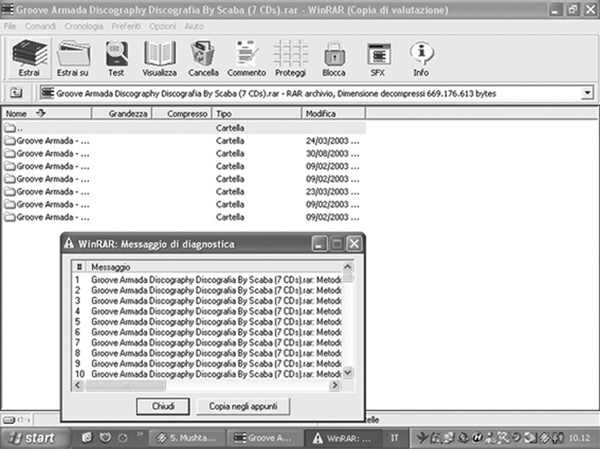Click the horizontal scrollbar thumb in the diagnostics list
Image resolution: width=600 pixels, height=449 pixels.
click(126, 385)
